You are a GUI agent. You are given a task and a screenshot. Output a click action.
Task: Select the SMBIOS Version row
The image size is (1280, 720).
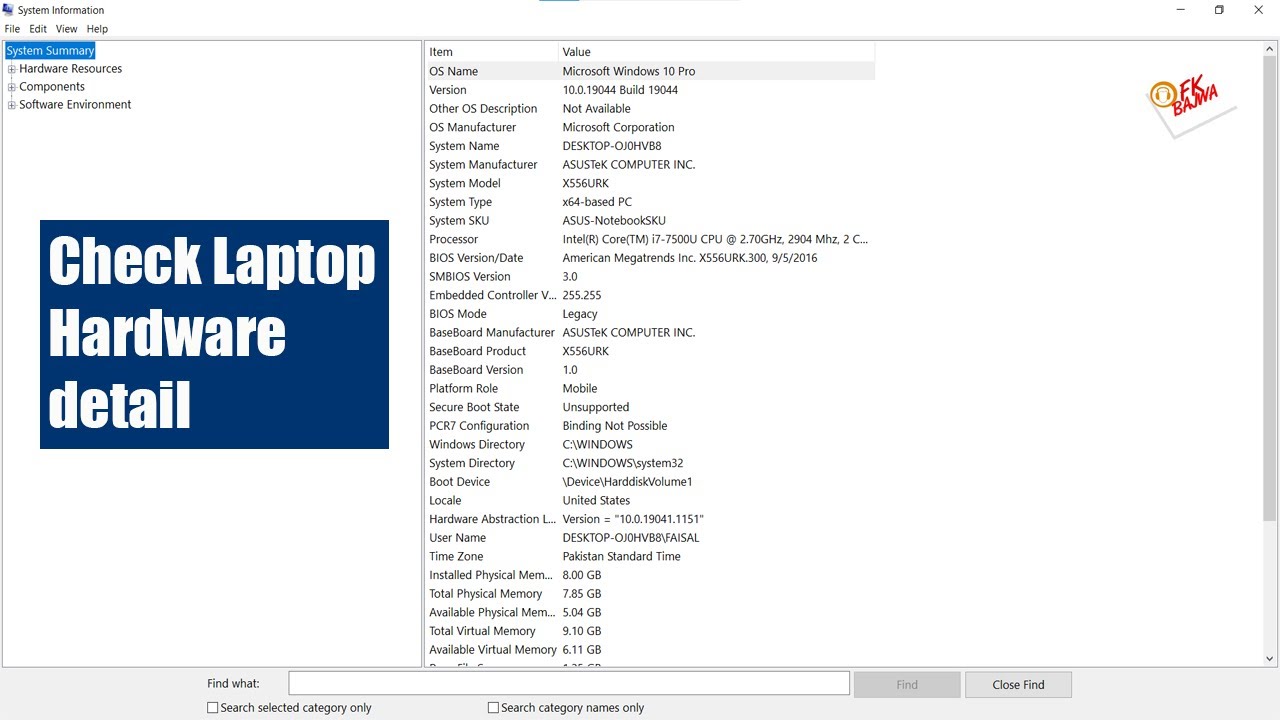(x=650, y=277)
